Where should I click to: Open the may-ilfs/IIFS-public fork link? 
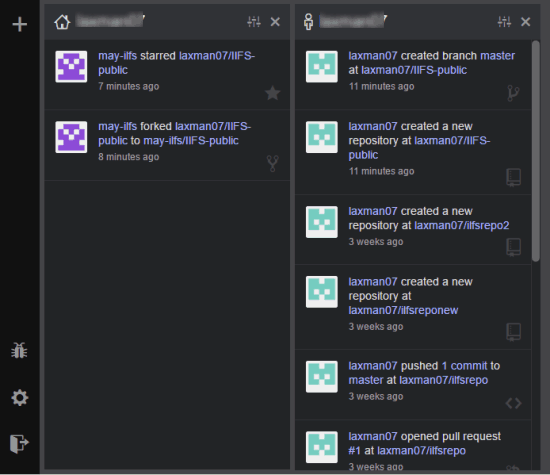[191, 141]
